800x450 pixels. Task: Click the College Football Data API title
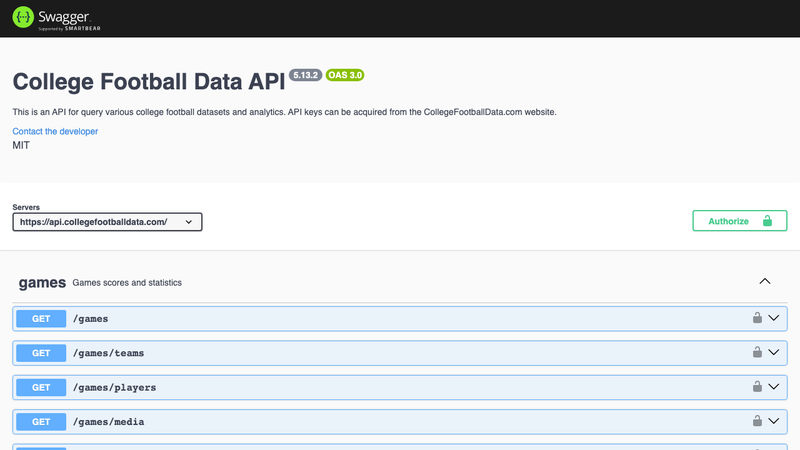tap(149, 82)
